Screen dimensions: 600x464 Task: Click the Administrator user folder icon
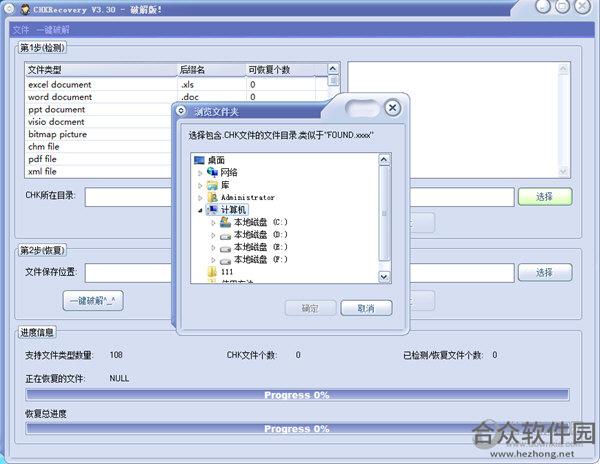(x=212, y=197)
